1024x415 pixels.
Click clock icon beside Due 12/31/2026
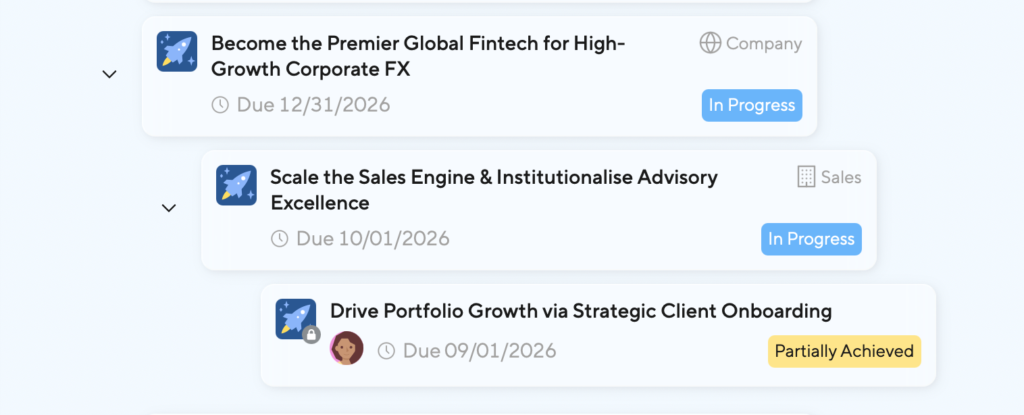pyautogui.click(x=220, y=105)
